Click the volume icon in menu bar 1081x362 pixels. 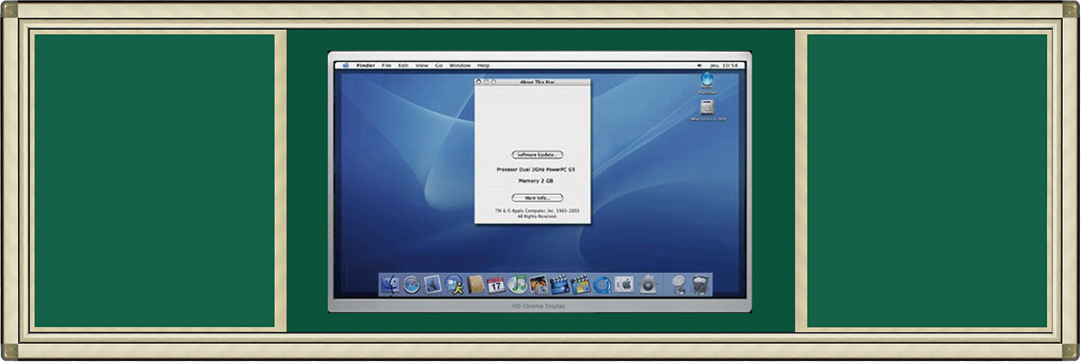point(700,66)
